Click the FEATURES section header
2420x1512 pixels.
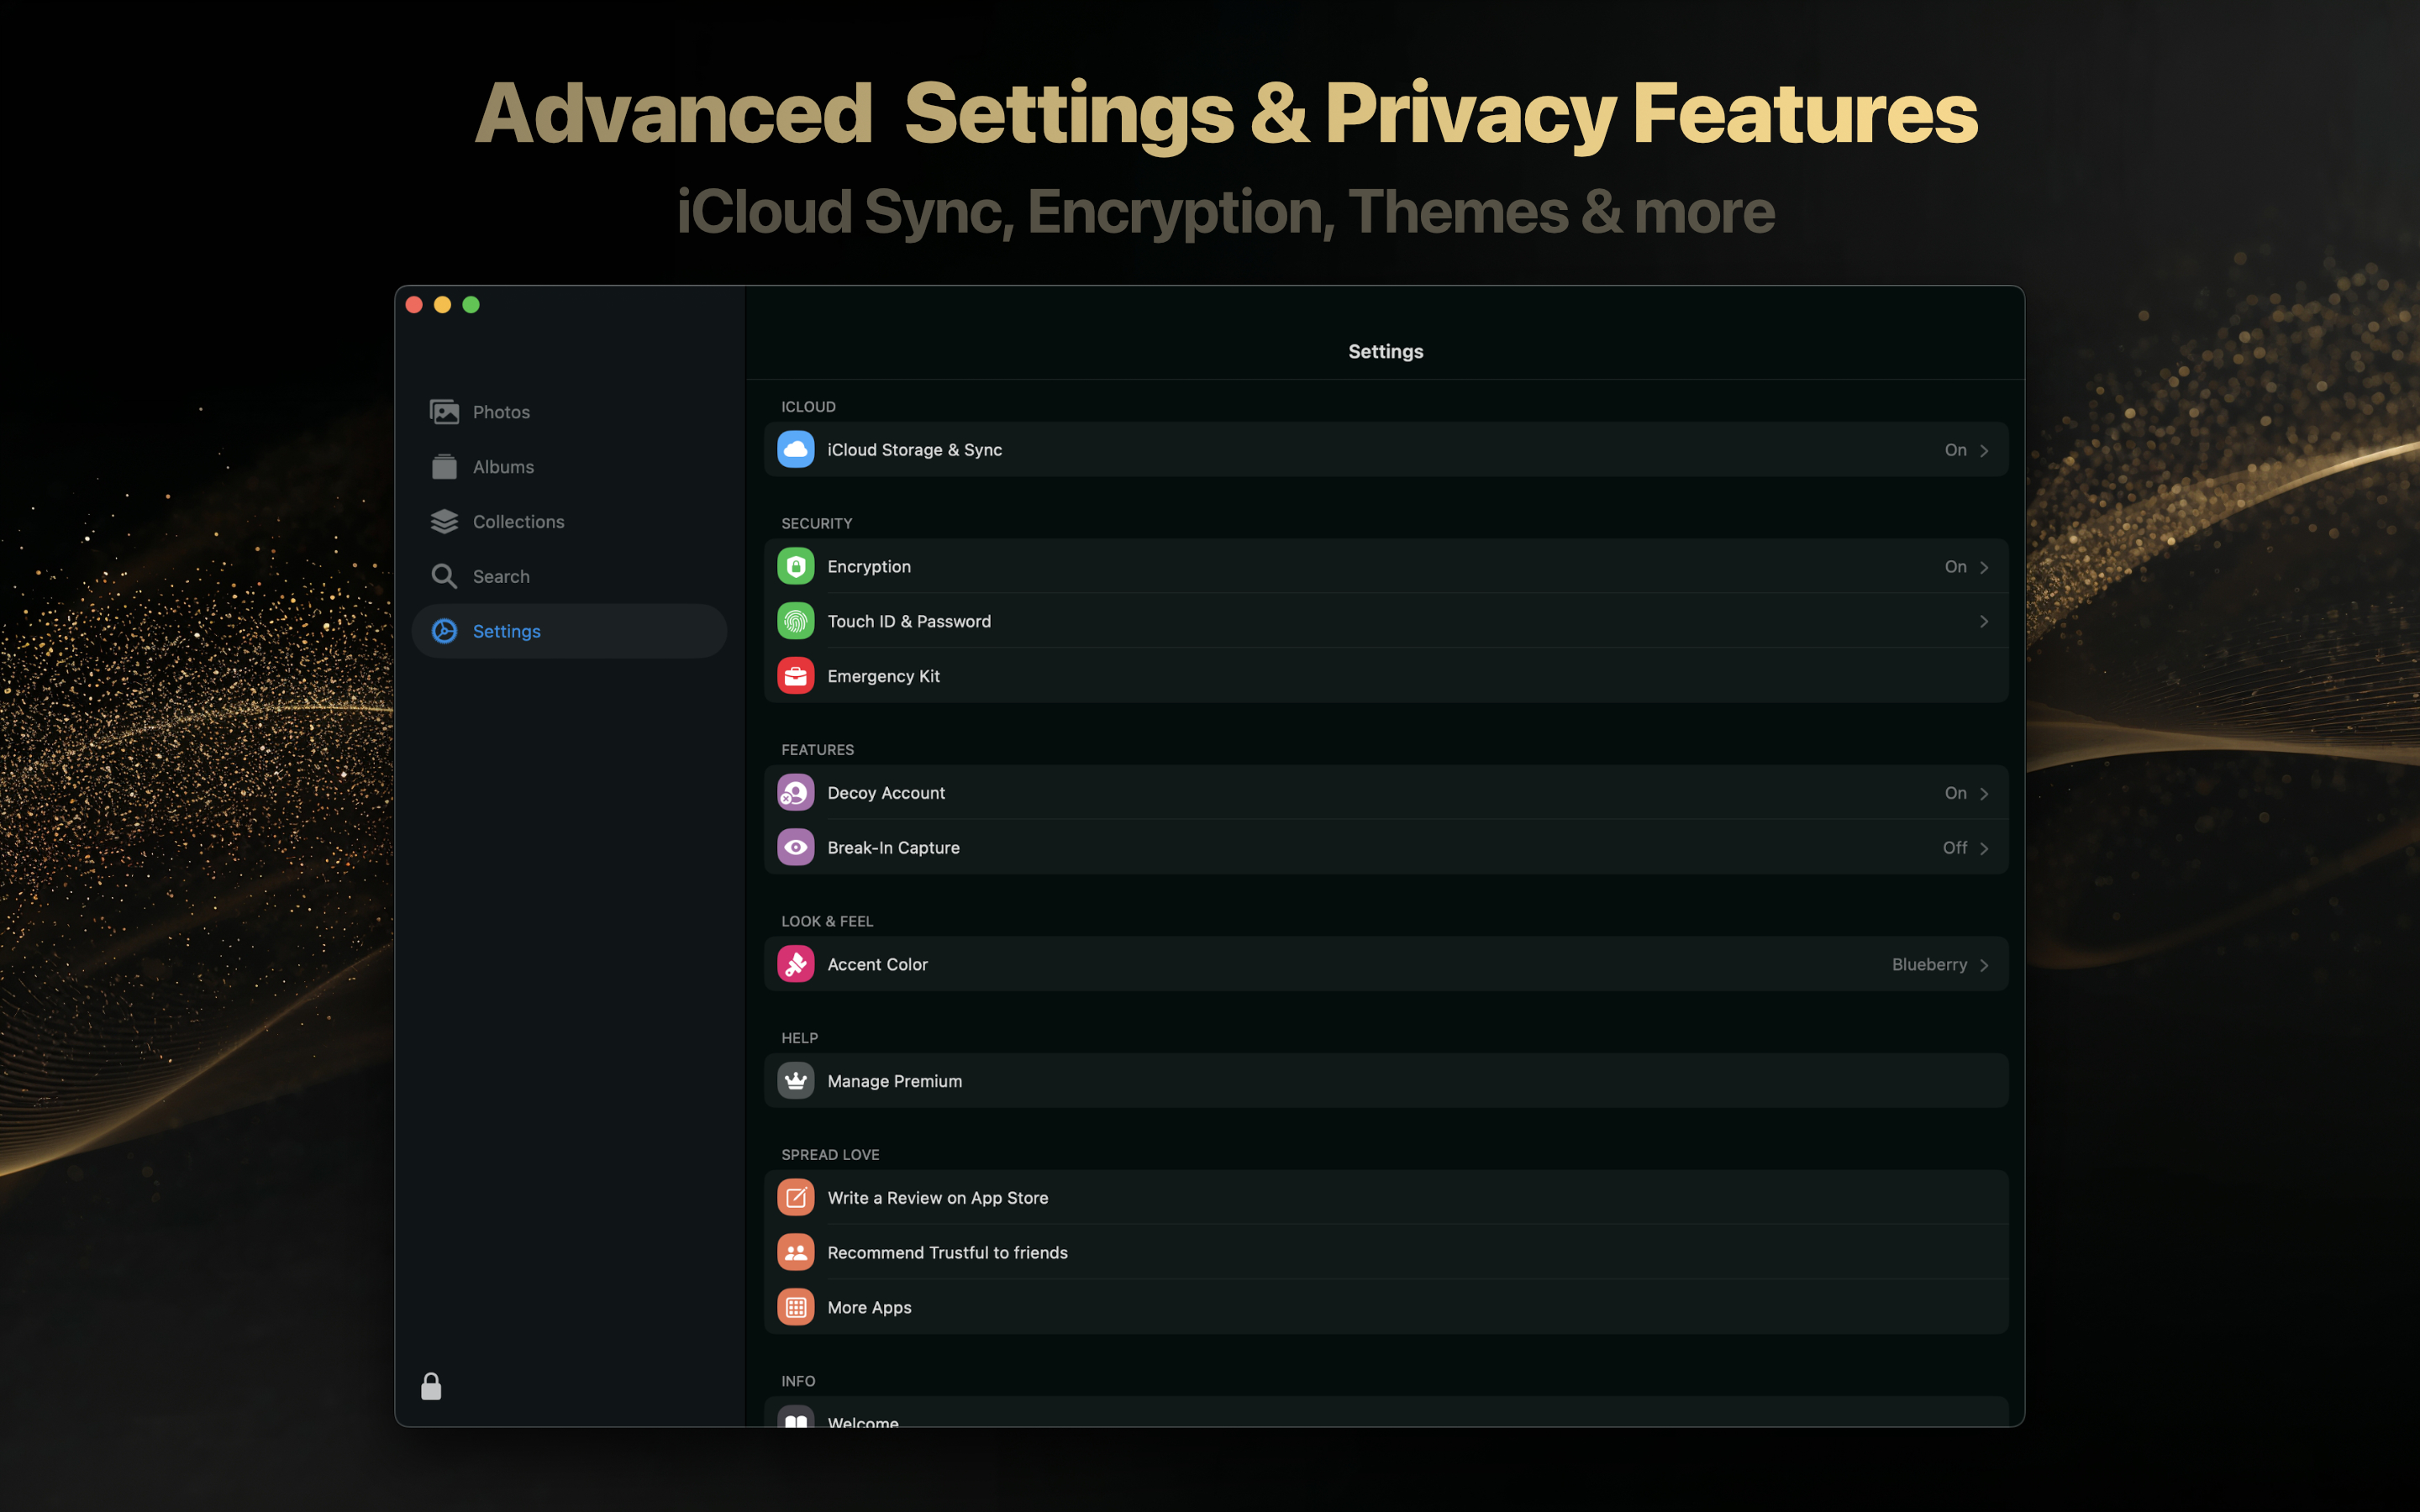click(818, 750)
